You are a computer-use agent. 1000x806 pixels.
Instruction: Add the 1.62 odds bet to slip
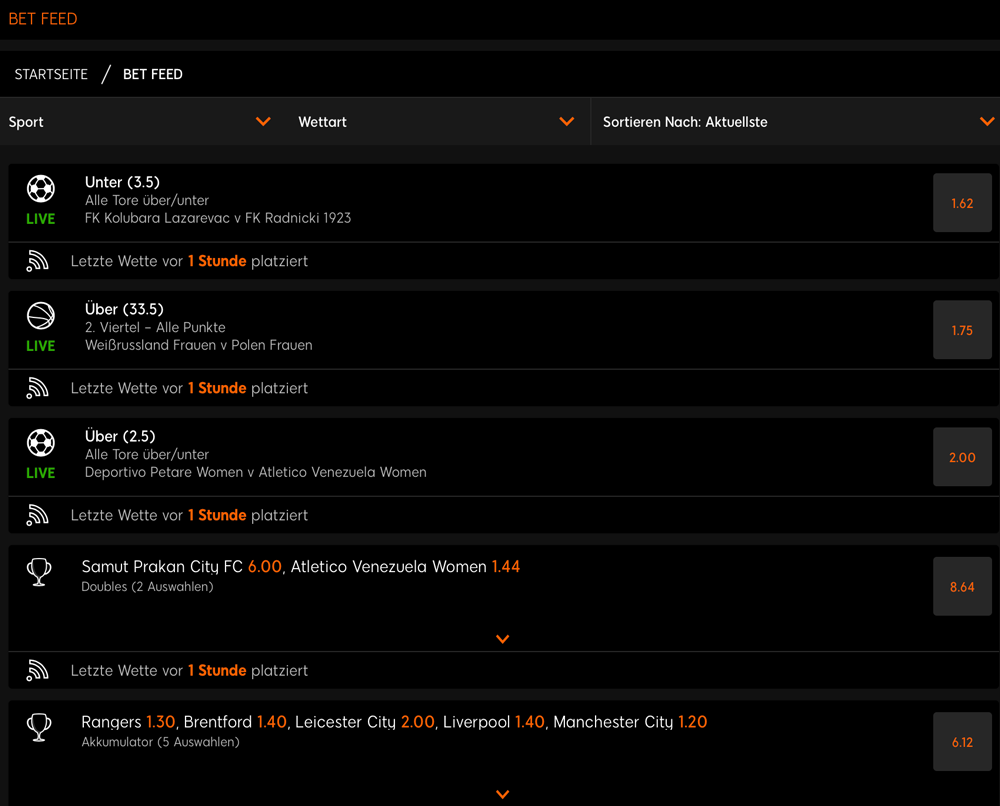pos(962,203)
